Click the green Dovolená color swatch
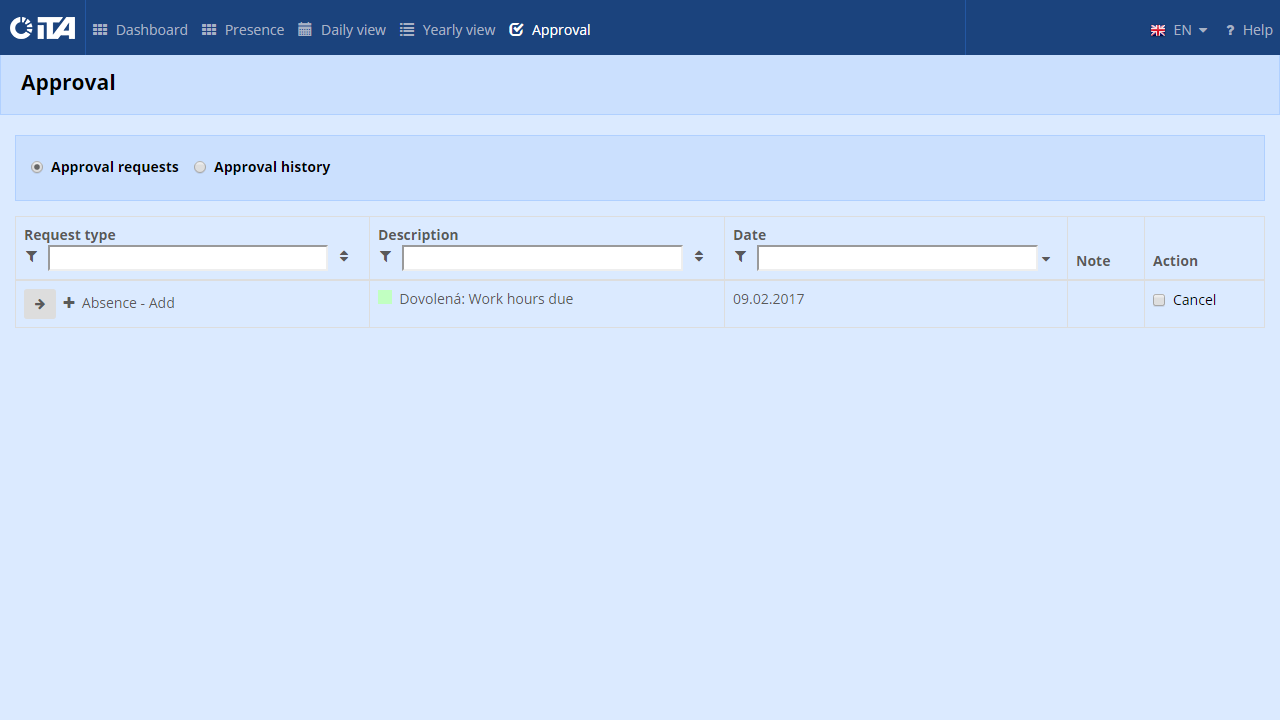Image resolution: width=1280 pixels, height=720 pixels. pyautogui.click(x=385, y=298)
